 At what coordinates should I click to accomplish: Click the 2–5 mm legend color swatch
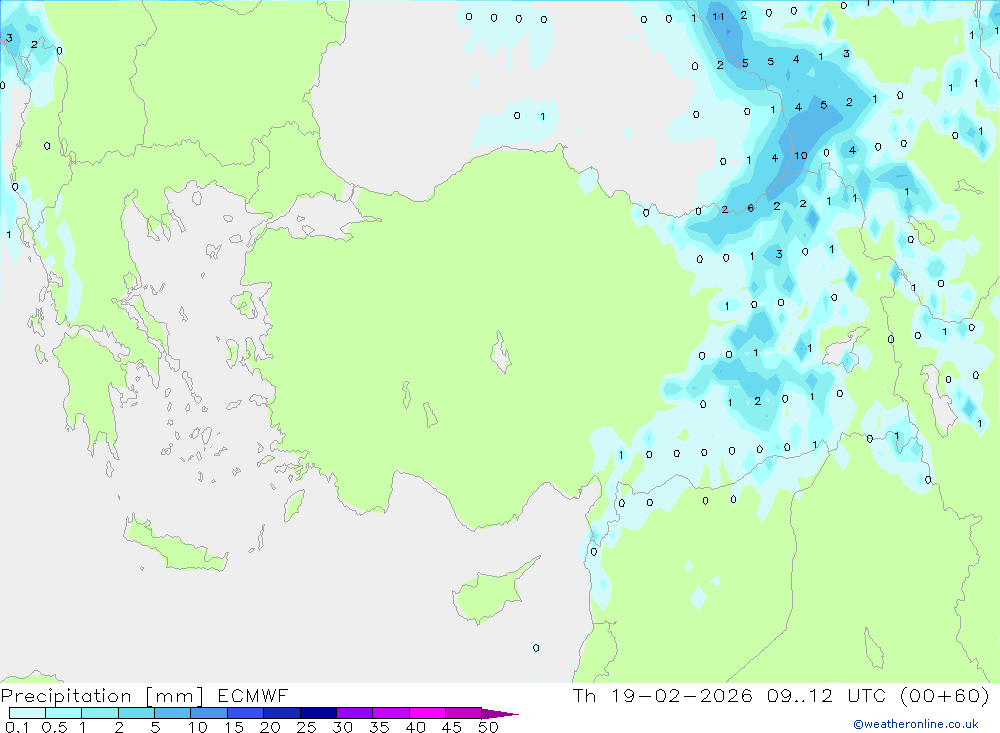click(136, 713)
